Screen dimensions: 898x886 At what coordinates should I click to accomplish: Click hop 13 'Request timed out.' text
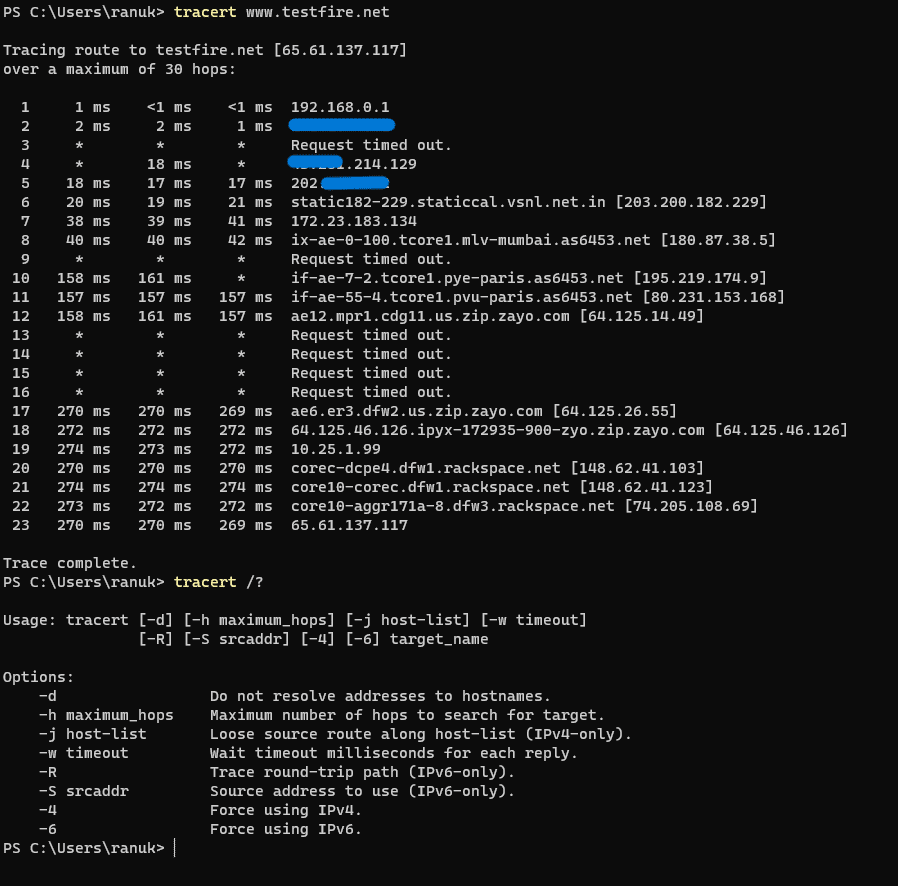[371, 335]
